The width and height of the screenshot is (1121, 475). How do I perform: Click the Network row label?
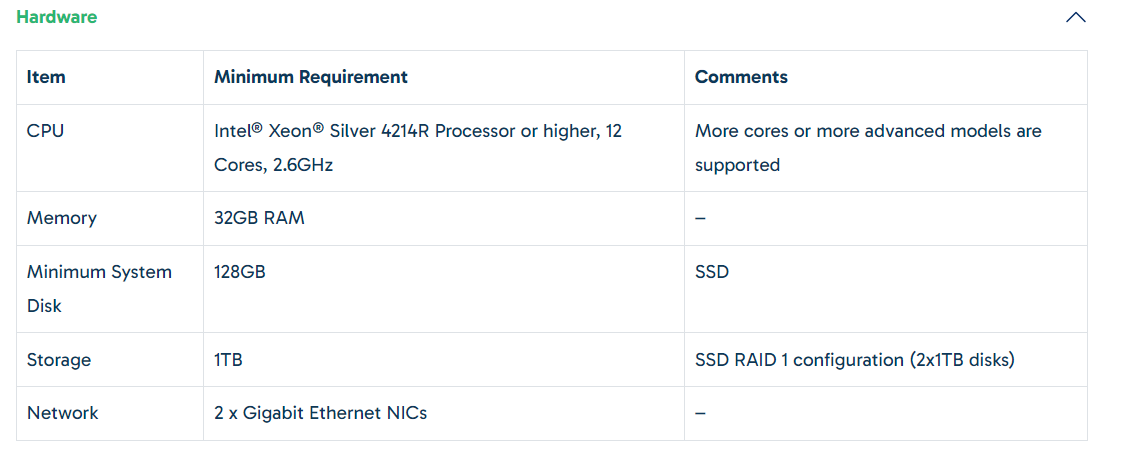(x=62, y=413)
